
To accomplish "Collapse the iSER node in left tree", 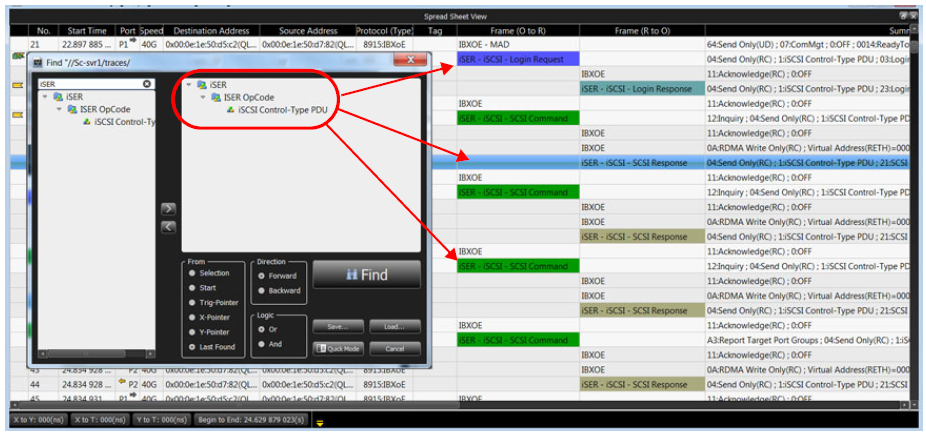I will click(x=45, y=97).
